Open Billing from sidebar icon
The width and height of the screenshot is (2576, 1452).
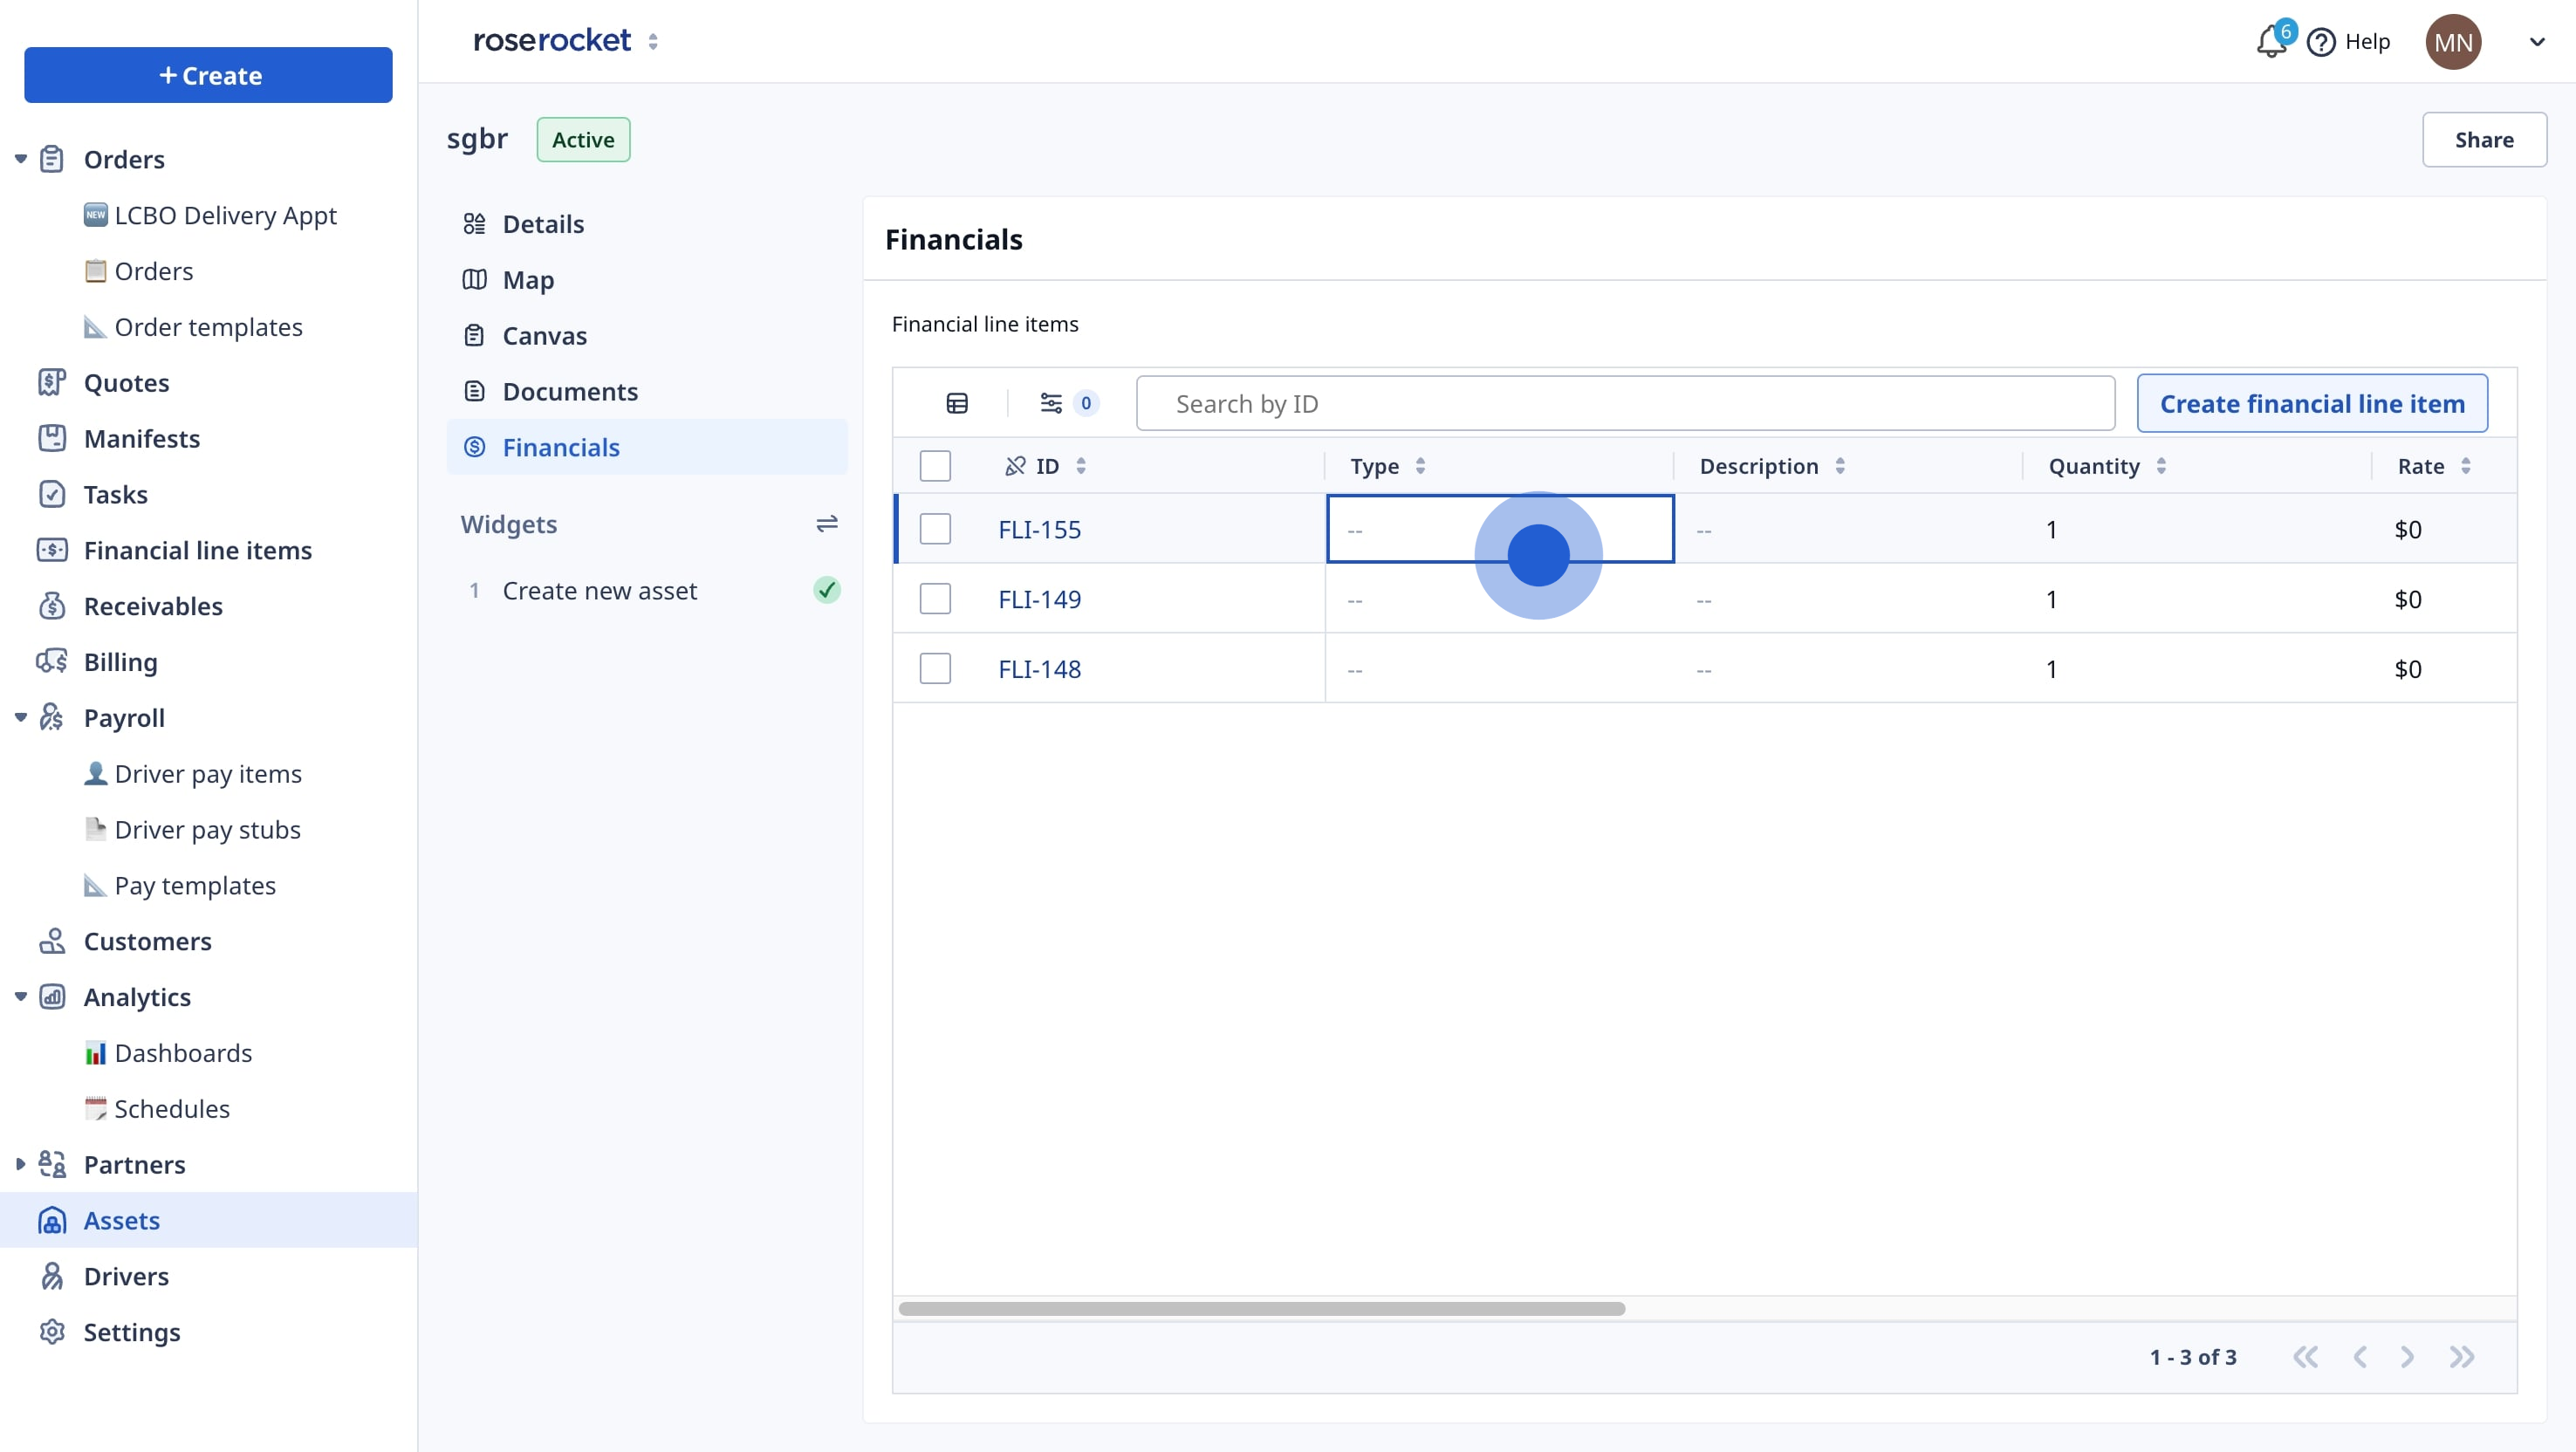52,662
